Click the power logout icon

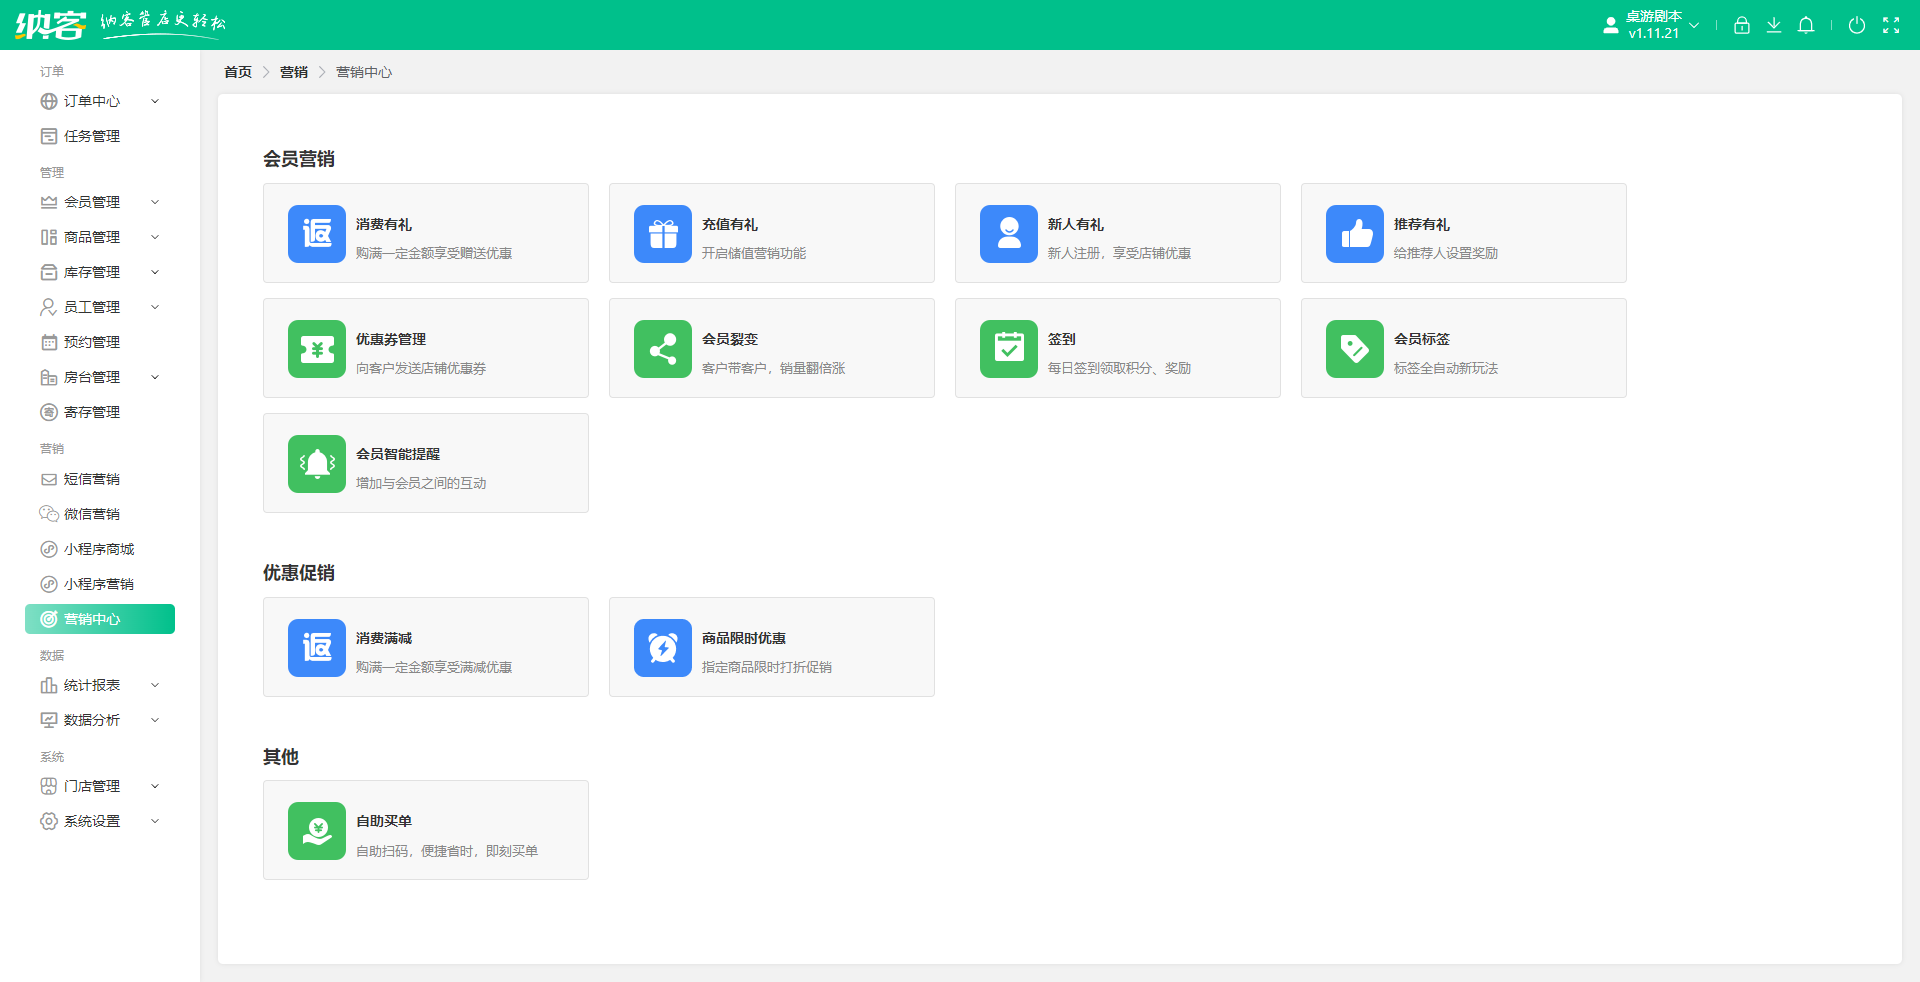pyautogui.click(x=1856, y=26)
